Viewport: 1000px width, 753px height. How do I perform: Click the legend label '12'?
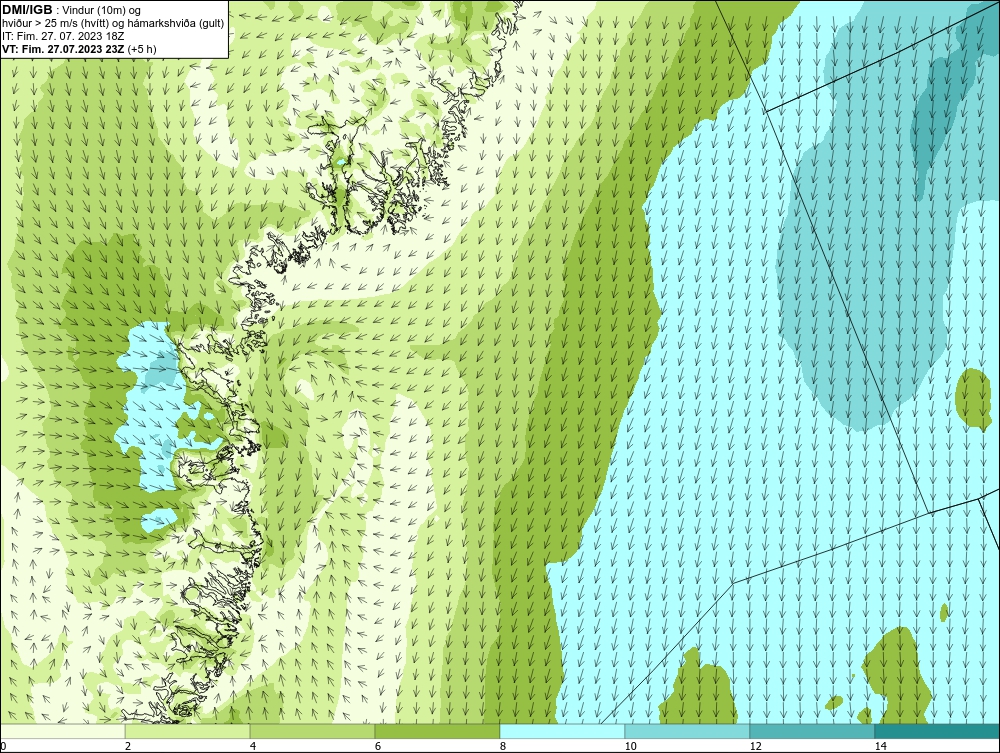755,746
